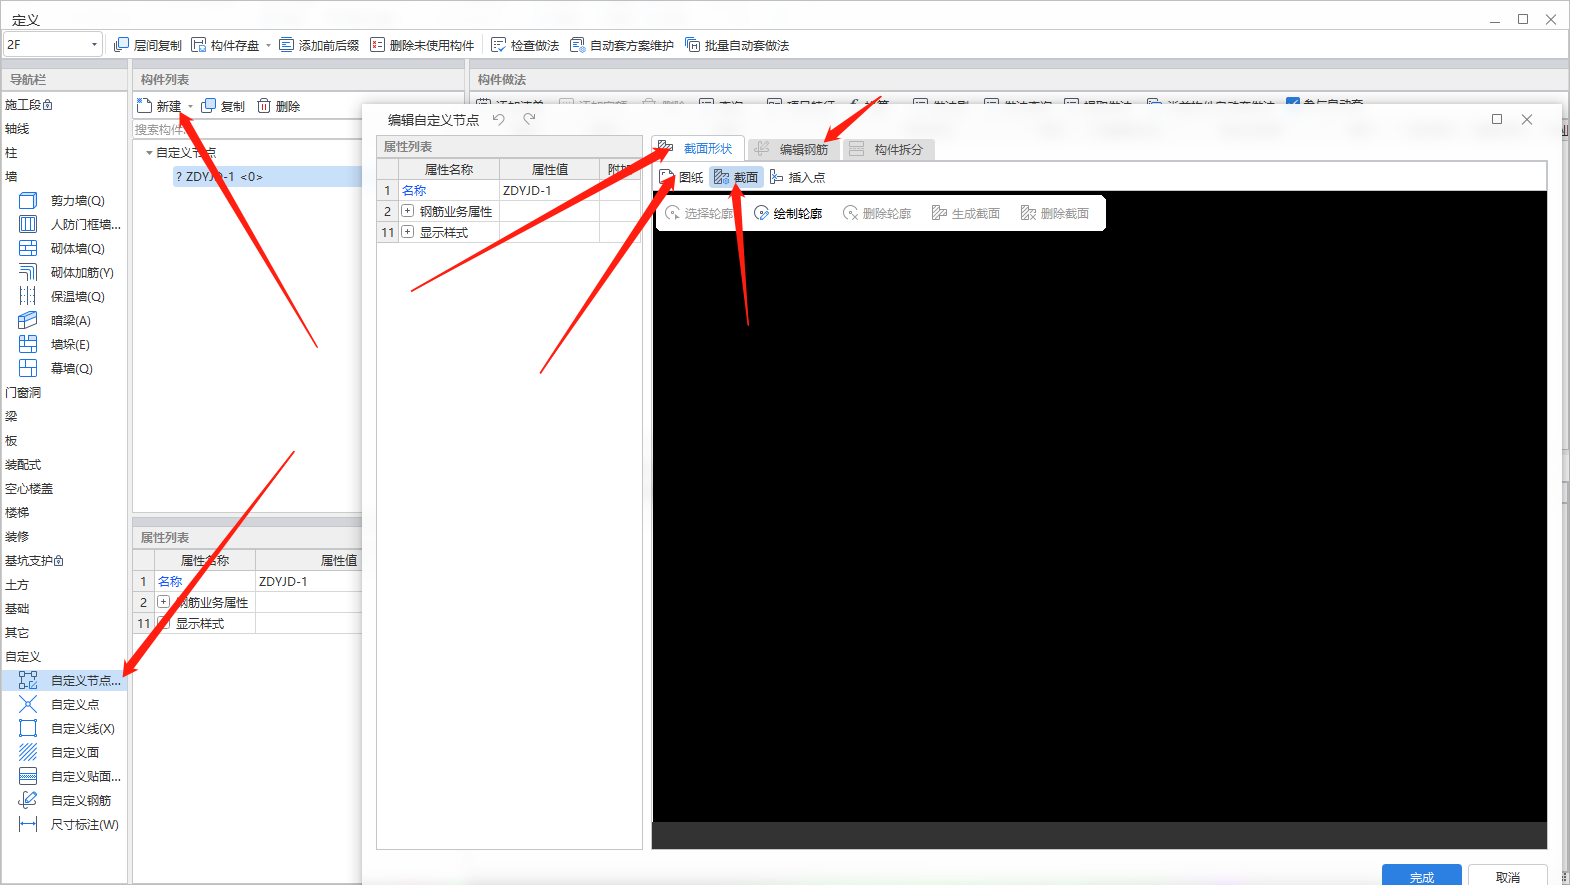Click 批量自动套做法 in the toolbar
Screen dimensions: 1570x885
pos(737,45)
